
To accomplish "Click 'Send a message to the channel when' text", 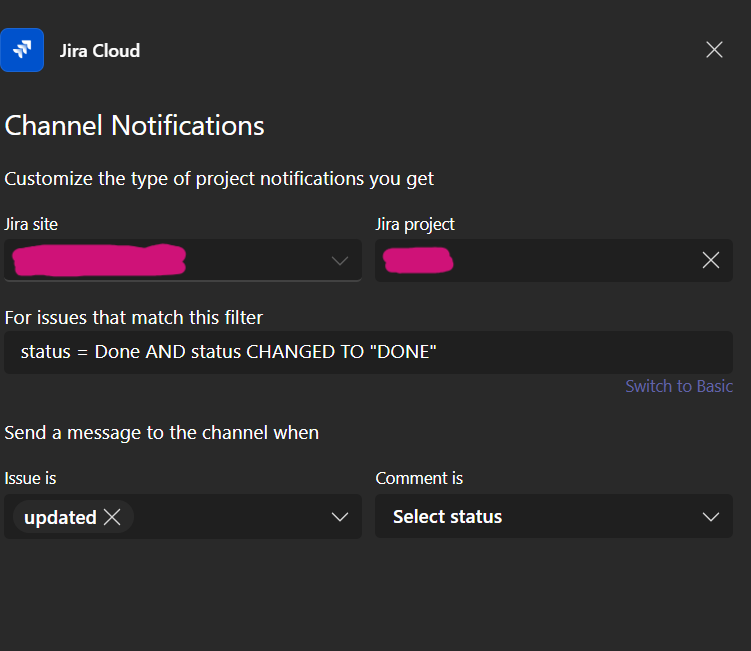I will pyautogui.click(x=161, y=433).
